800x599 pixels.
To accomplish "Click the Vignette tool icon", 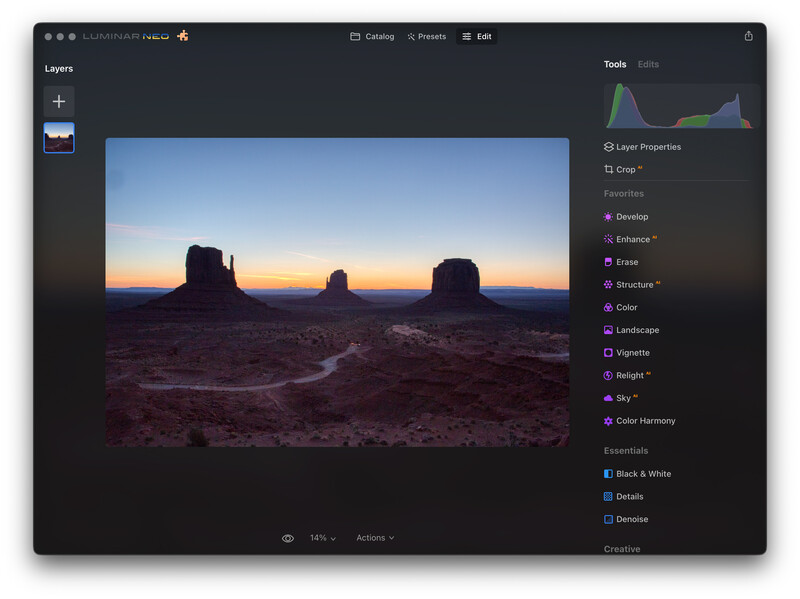I will (x=608, y=353).
